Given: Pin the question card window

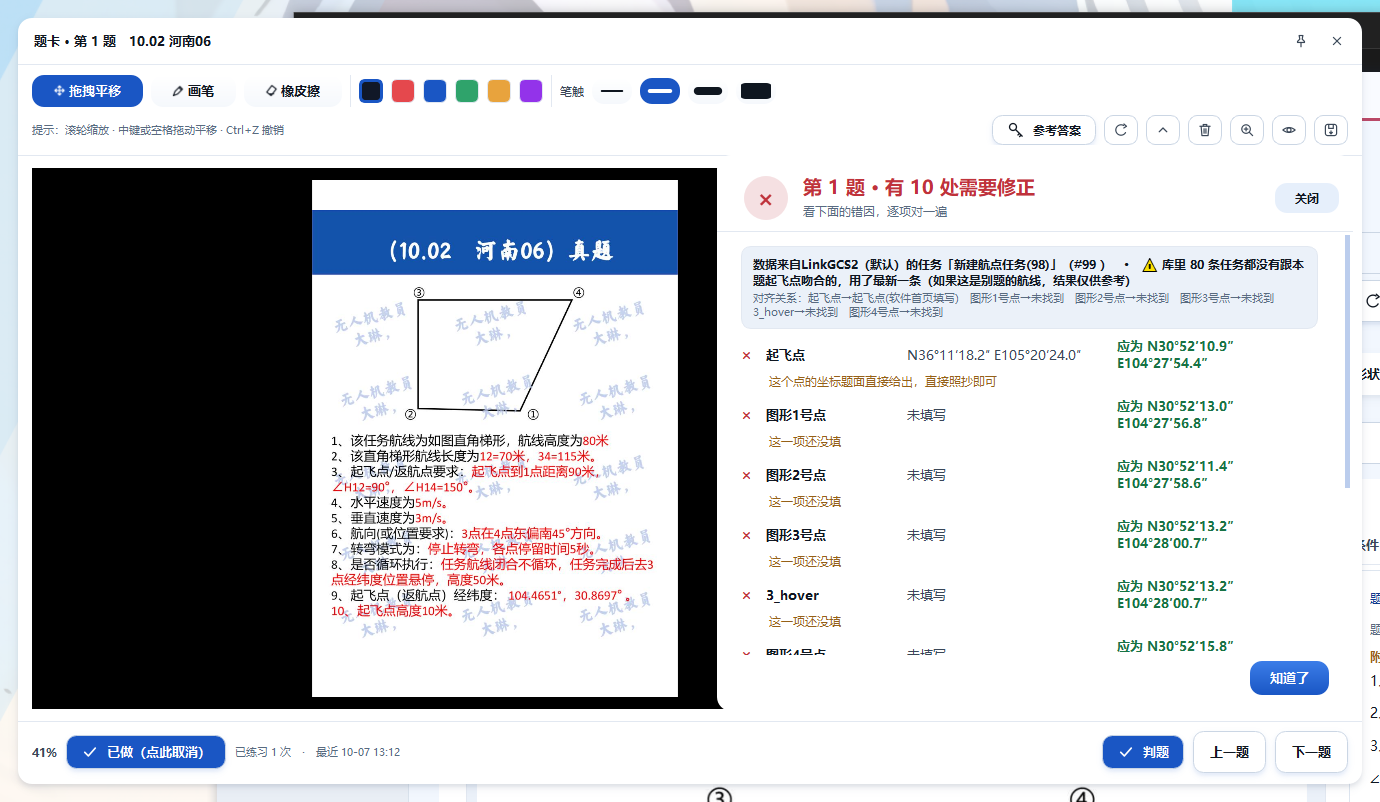Looking at the screenshot, I should (1301, 41).
